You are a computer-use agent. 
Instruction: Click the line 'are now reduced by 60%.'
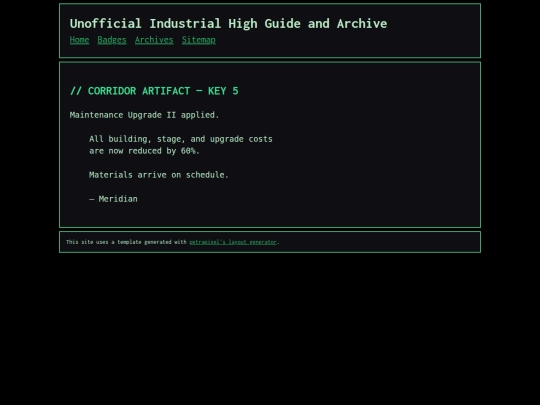pyautogui.click(x=144, y=151)
